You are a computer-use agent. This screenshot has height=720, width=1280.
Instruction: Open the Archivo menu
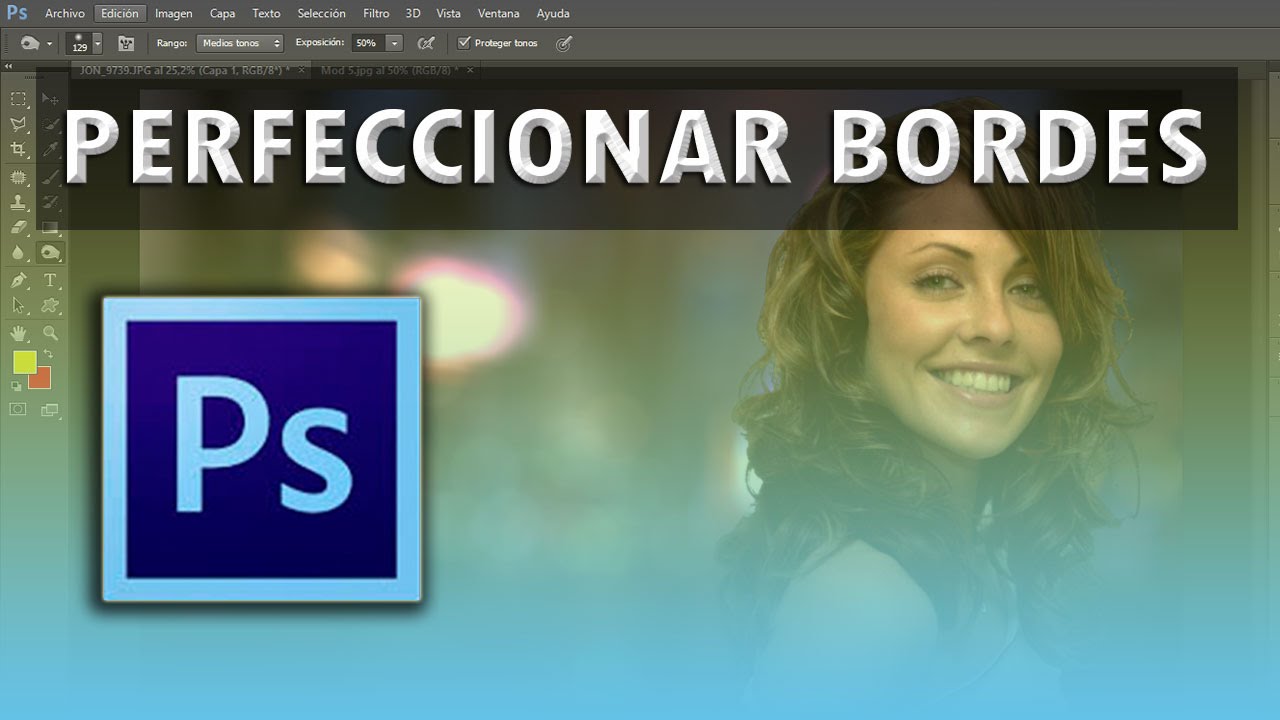point(65,14)
